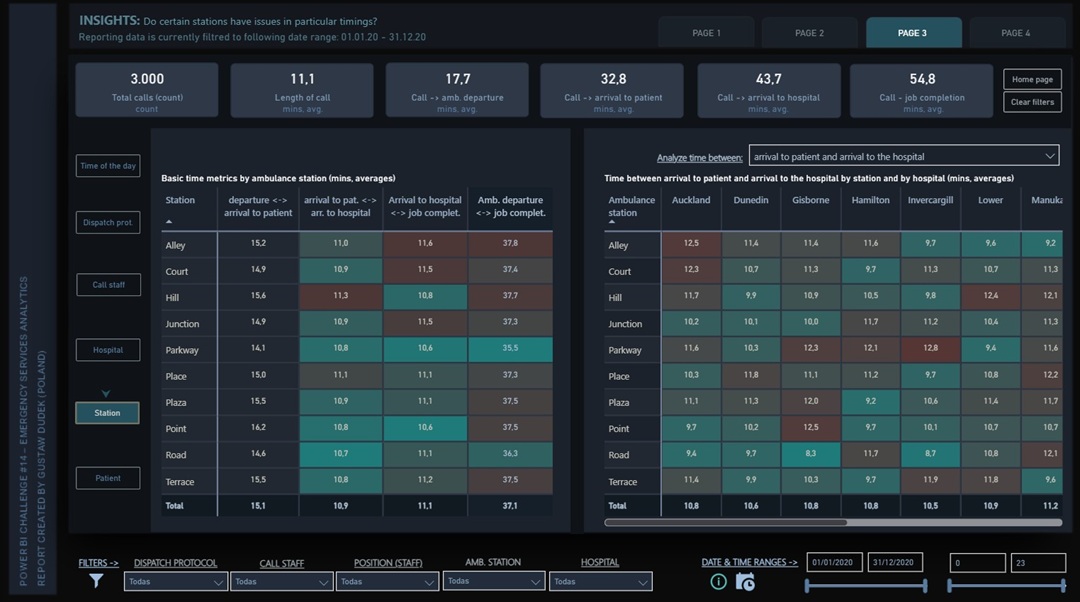Viewport: 1080px width, 602px height.
Task: Open the Amb. Station filter dropdown
Action: 493,581
